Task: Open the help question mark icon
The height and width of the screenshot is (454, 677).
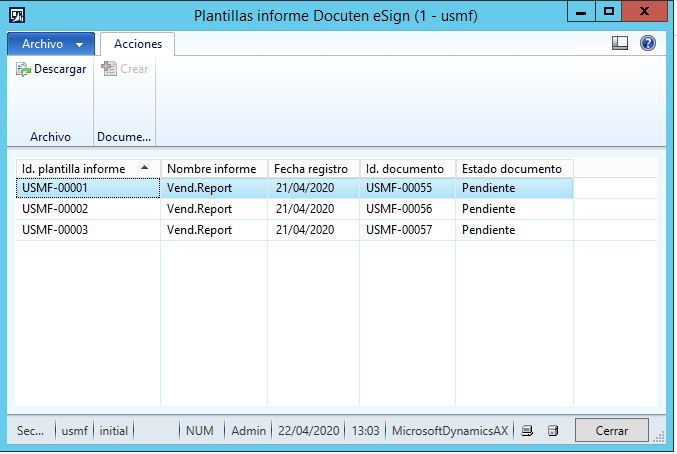Action: (648, 43)
